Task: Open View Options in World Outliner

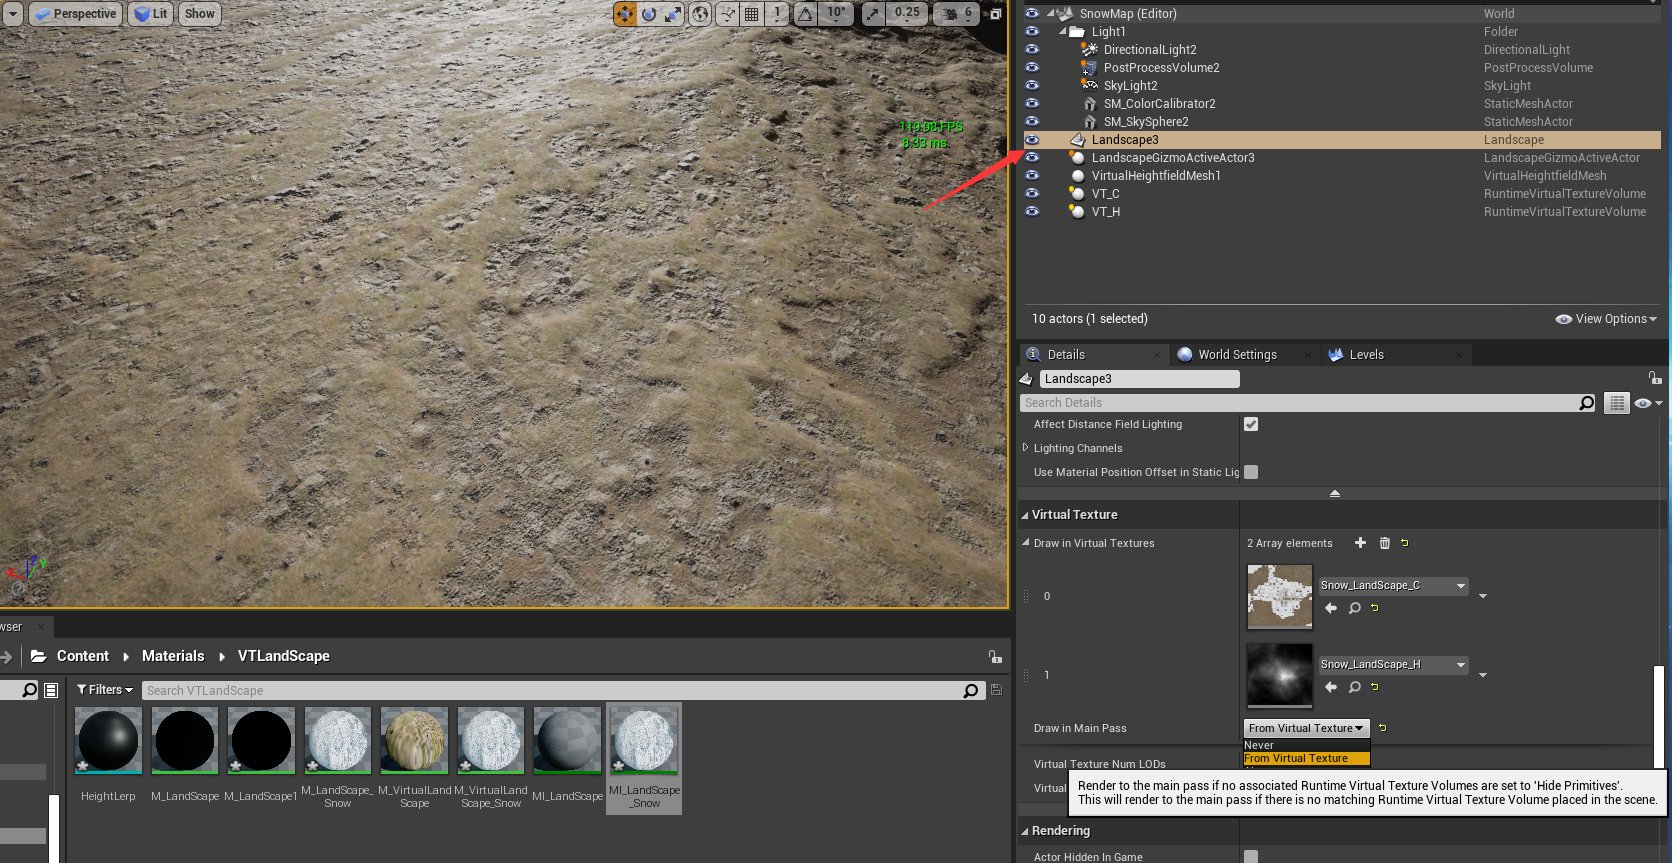Action: tap(1606, 319)
